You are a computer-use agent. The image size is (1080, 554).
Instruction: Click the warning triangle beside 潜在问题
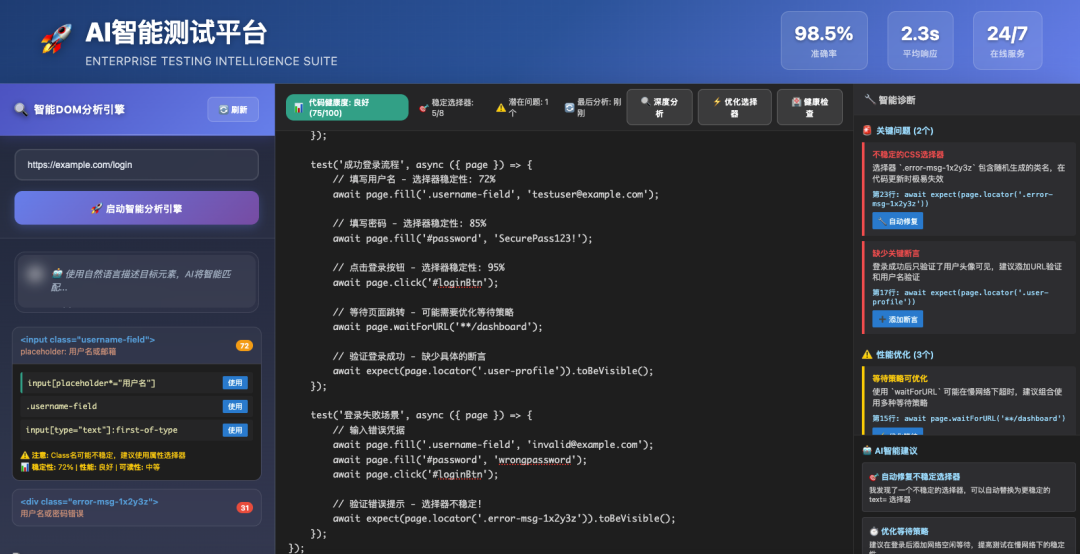[501, 107]
